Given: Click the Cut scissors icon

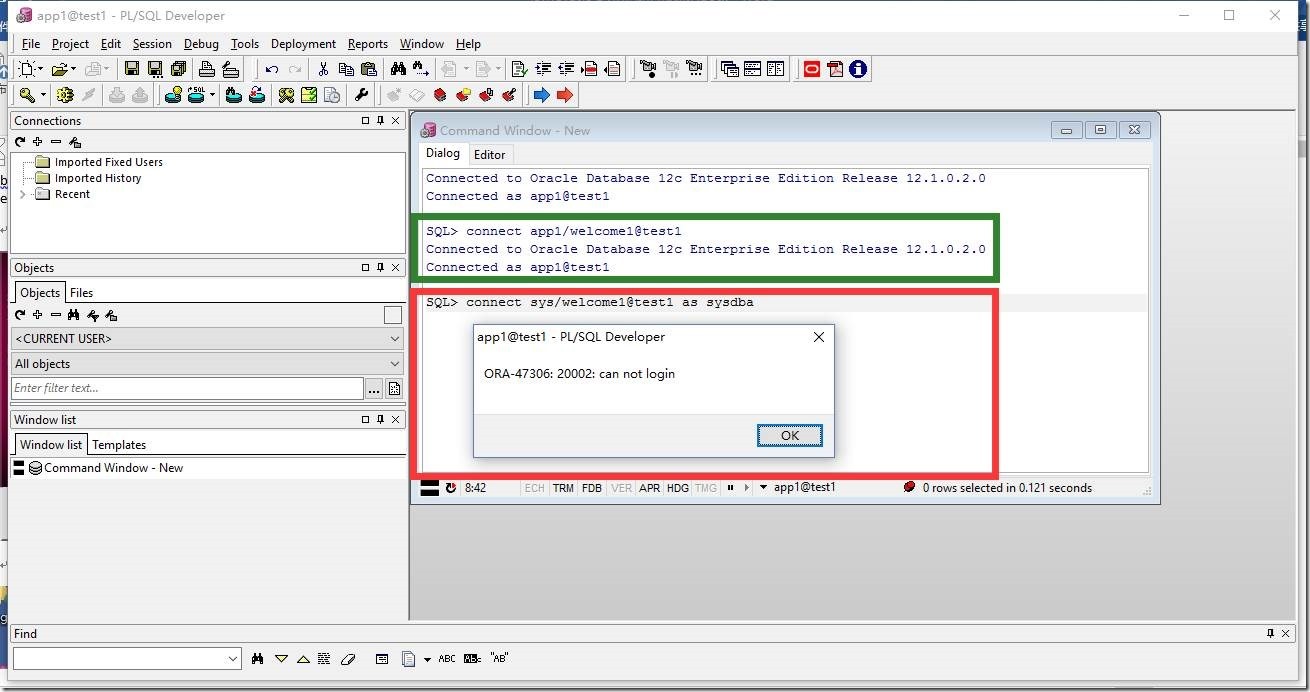Looking at the screenshot, I should [x=323, y=69].
